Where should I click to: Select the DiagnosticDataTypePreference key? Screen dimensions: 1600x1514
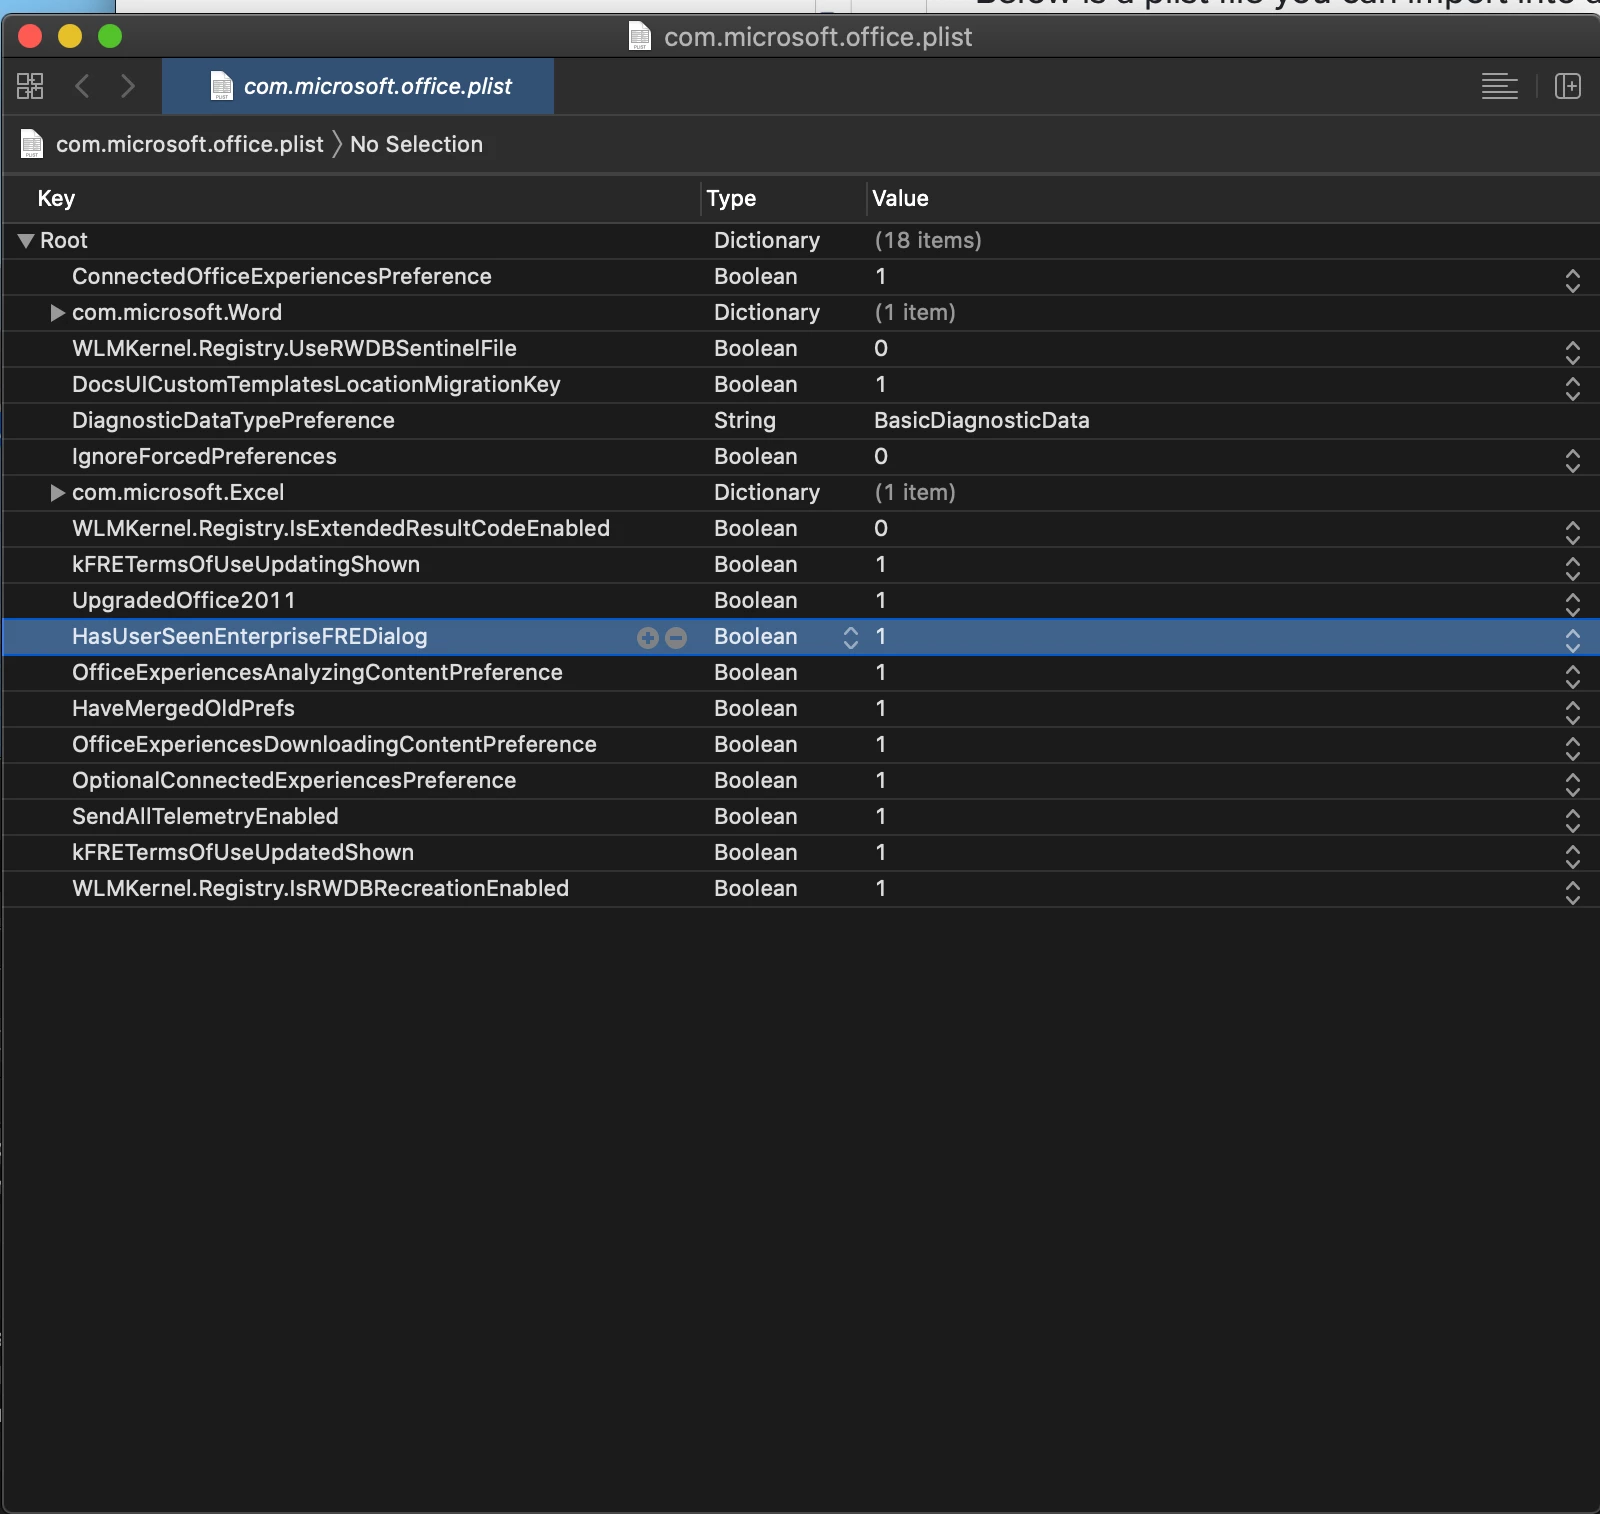[x=233, y=421]
